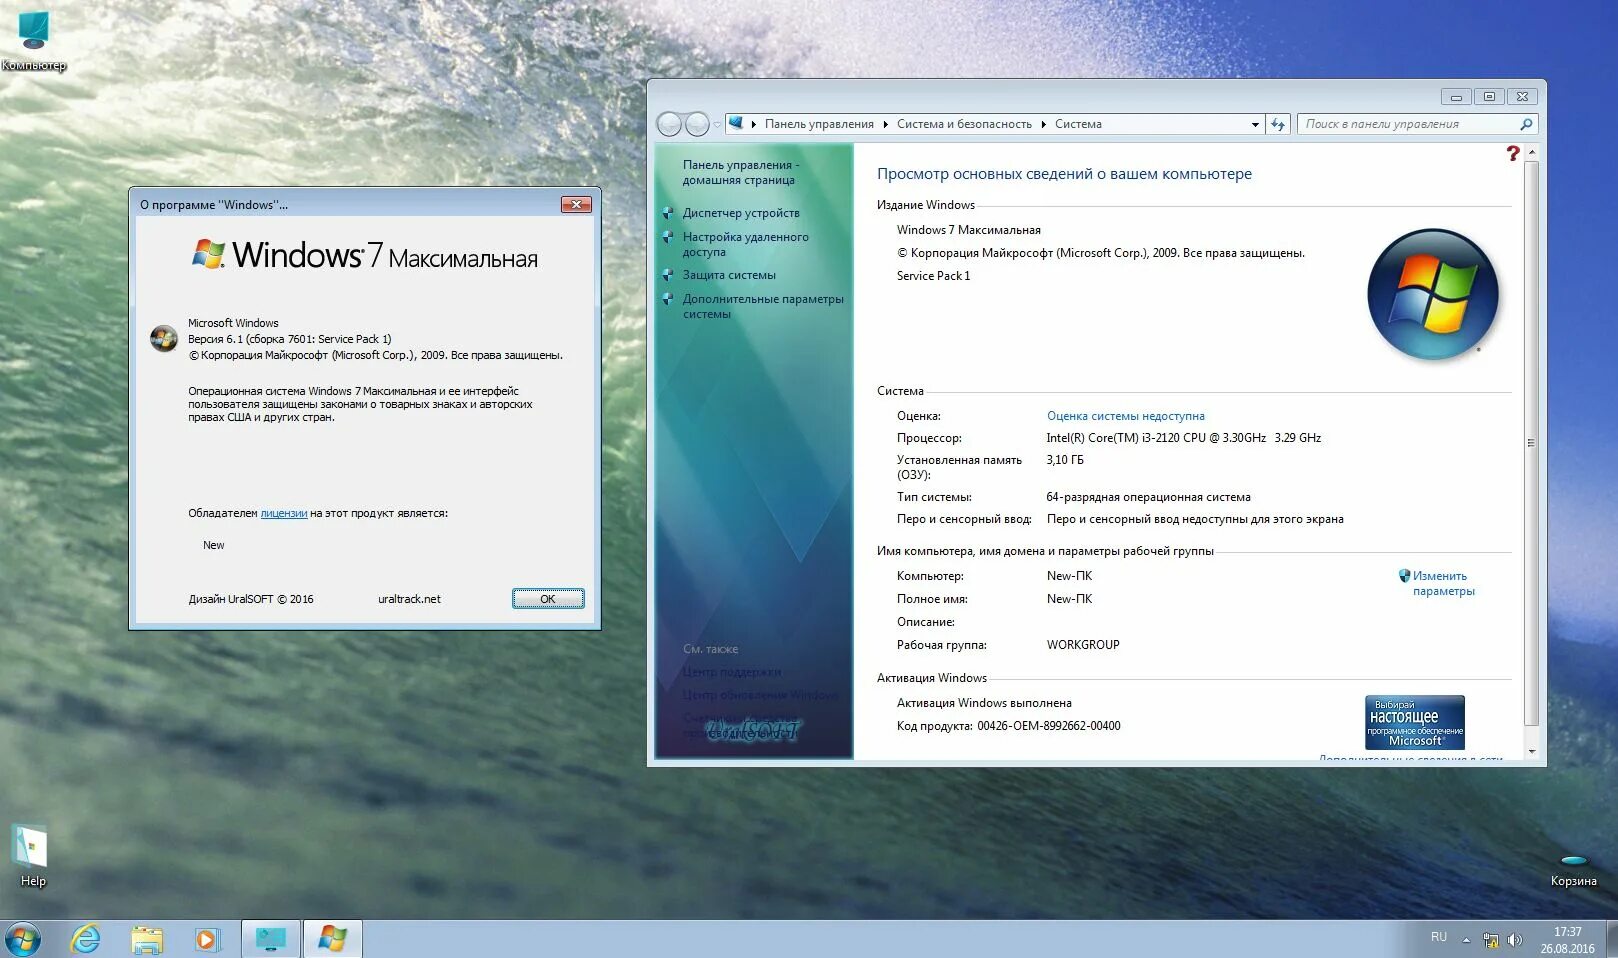Click the Forward navigation button
This screenshot has width=1618, height=958.
[x=697, y=124]
